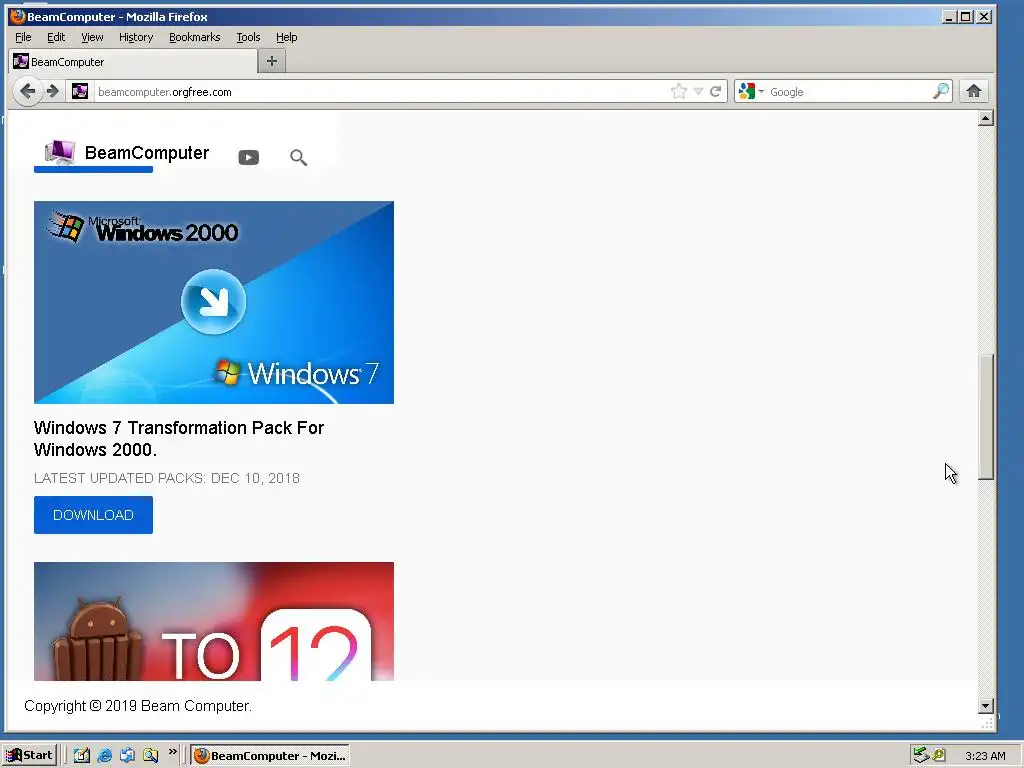Open the View menu
This screenshot has height=768, width=1024.
tap(92, 37)
